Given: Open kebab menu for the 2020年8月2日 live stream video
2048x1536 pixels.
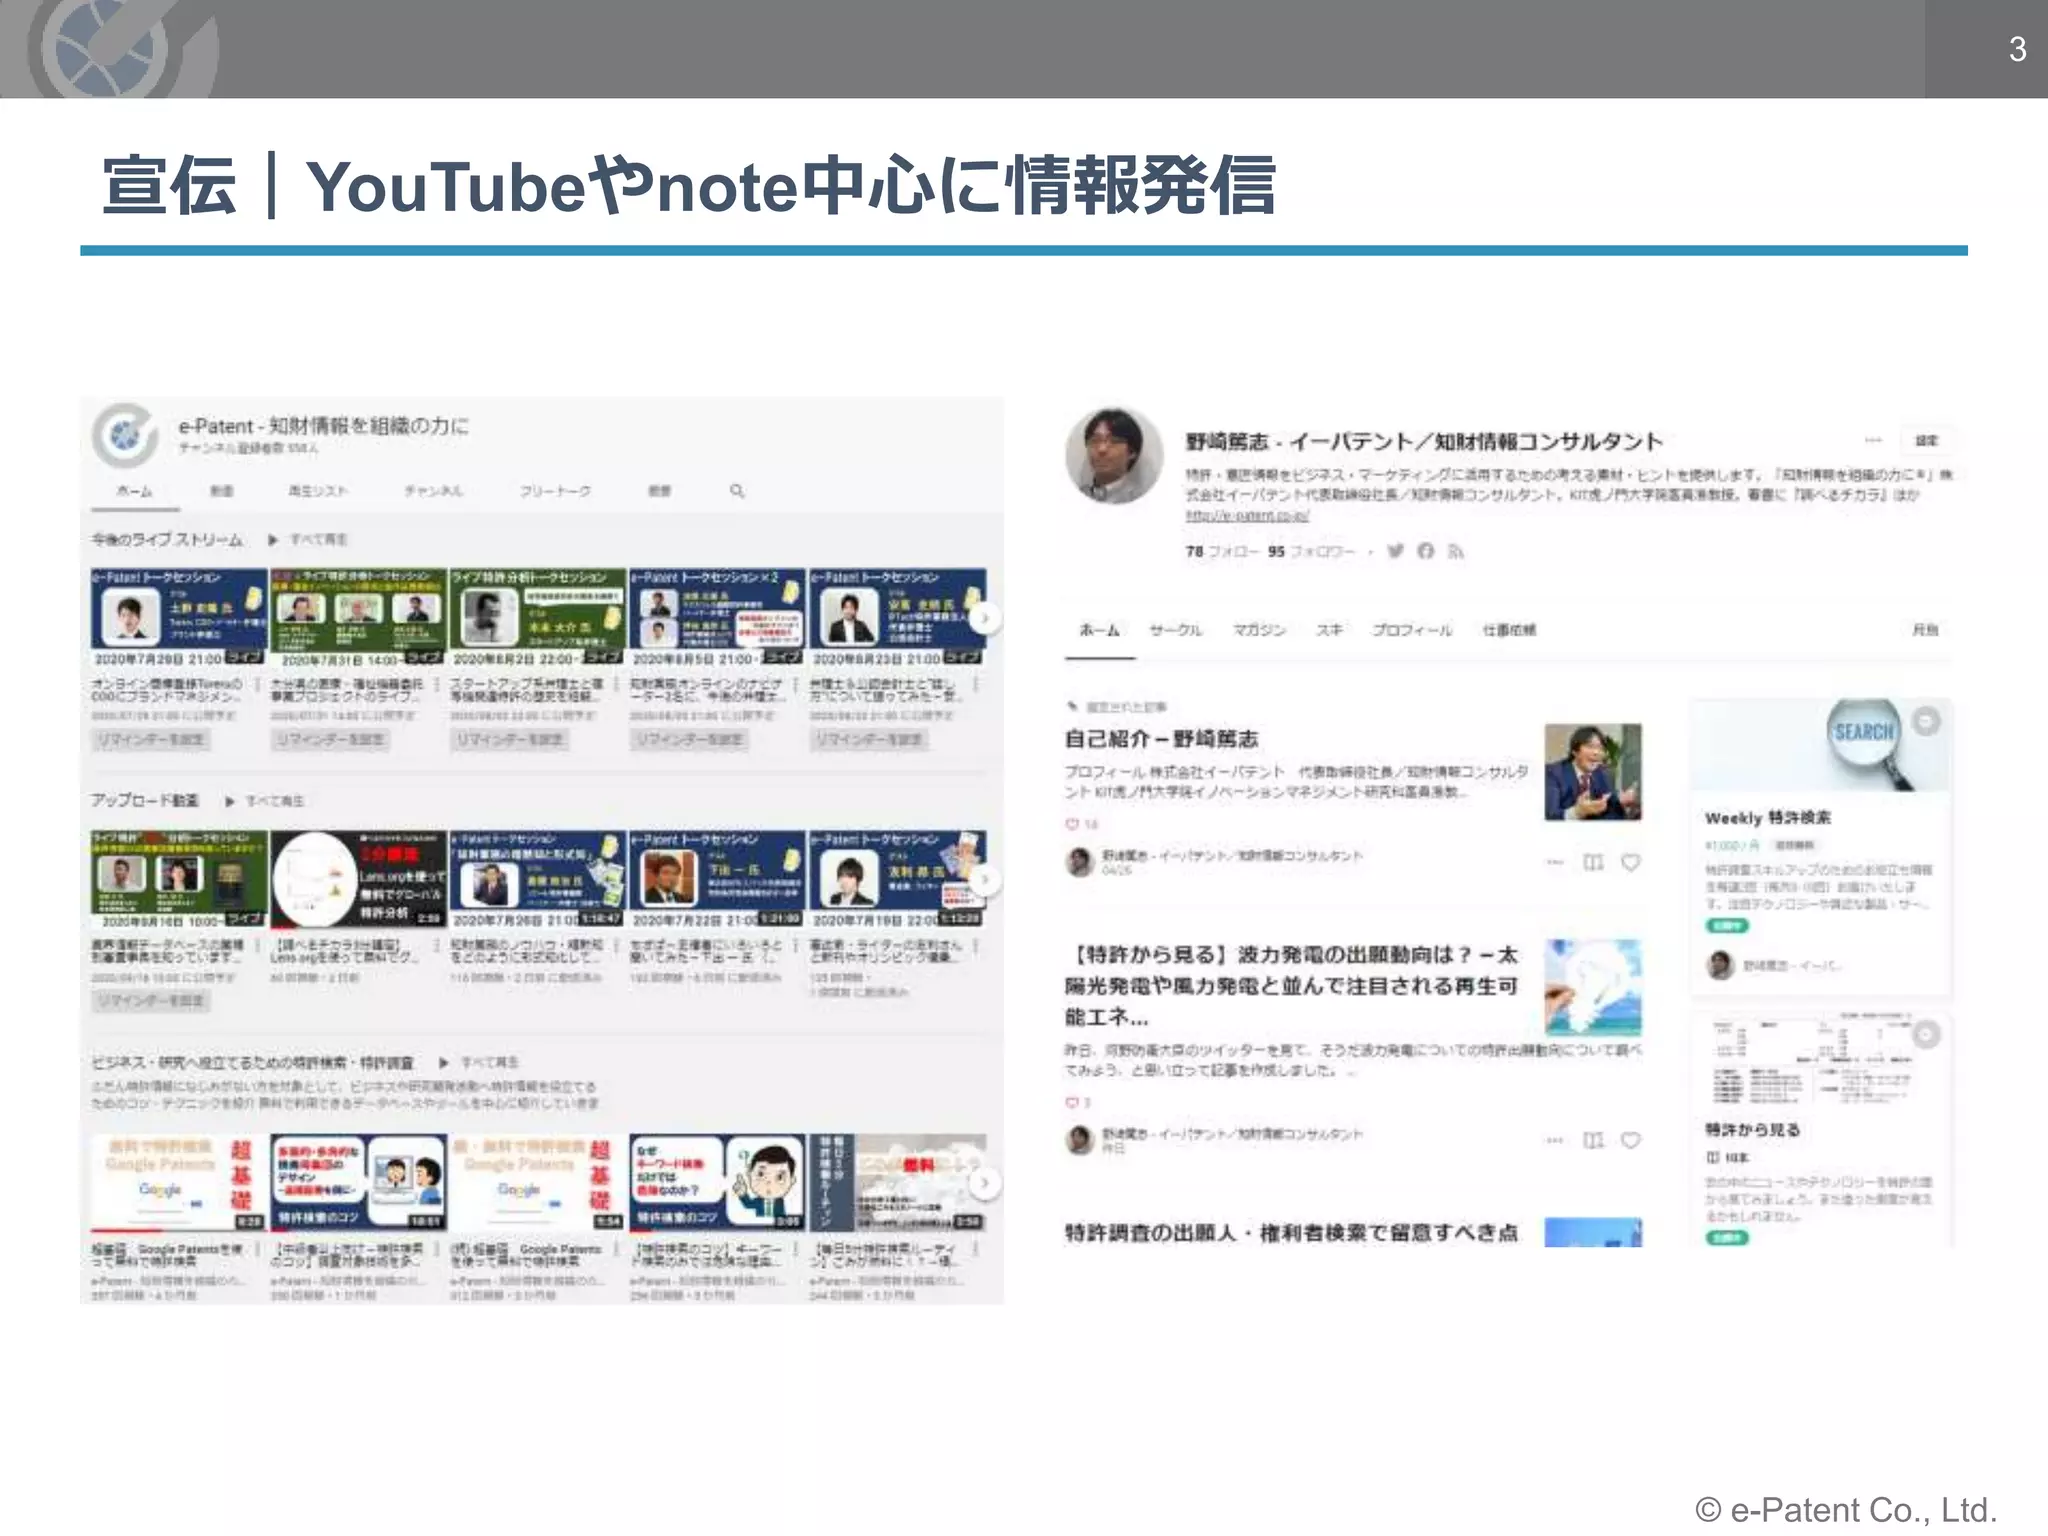Looking at the screenshot, I should tap(616, 685).
